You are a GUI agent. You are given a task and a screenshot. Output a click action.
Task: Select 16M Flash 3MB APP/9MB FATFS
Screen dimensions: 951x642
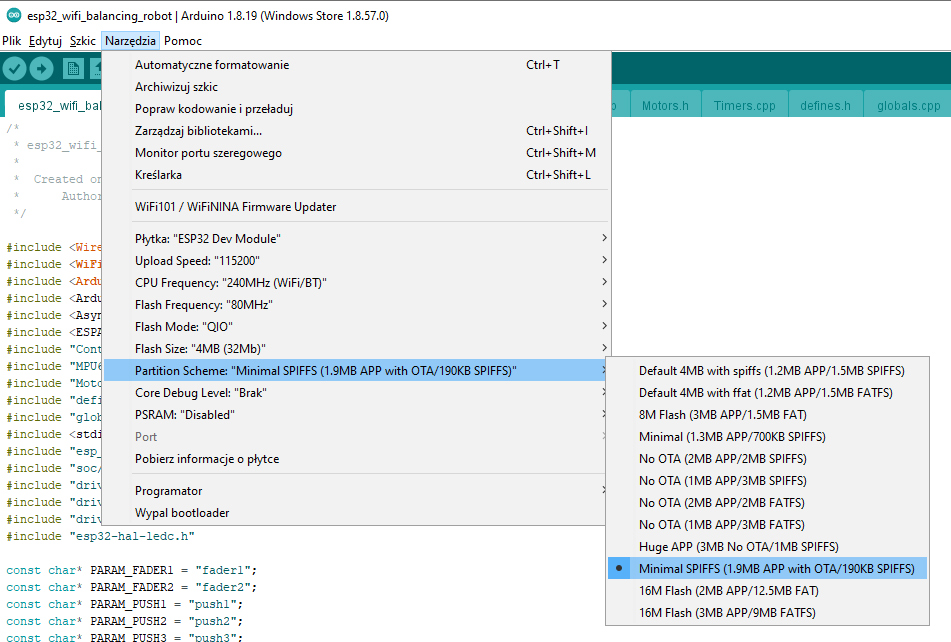pyautogui.click(x=767, y=613)
